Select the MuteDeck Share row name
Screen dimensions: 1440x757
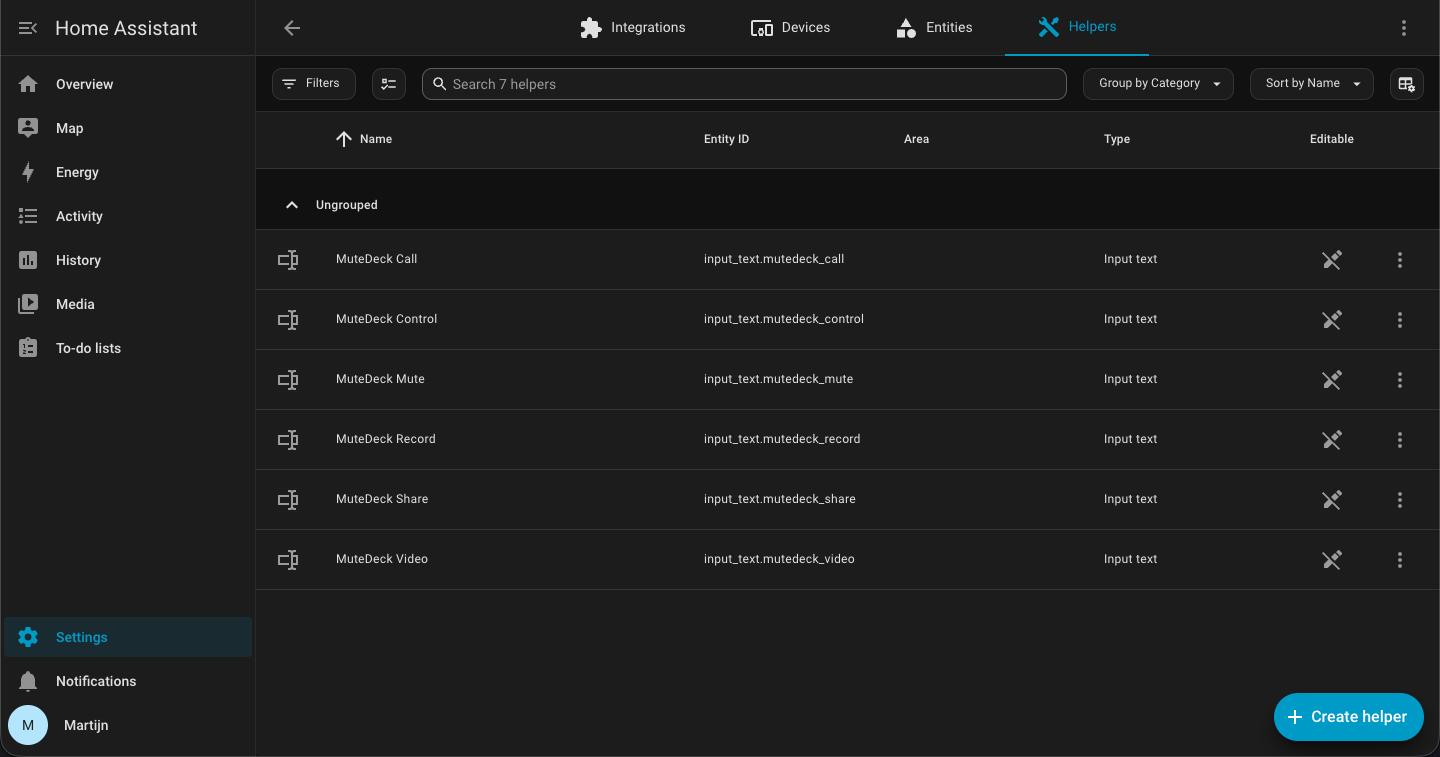pyautogui.click(x=382, y=499)
